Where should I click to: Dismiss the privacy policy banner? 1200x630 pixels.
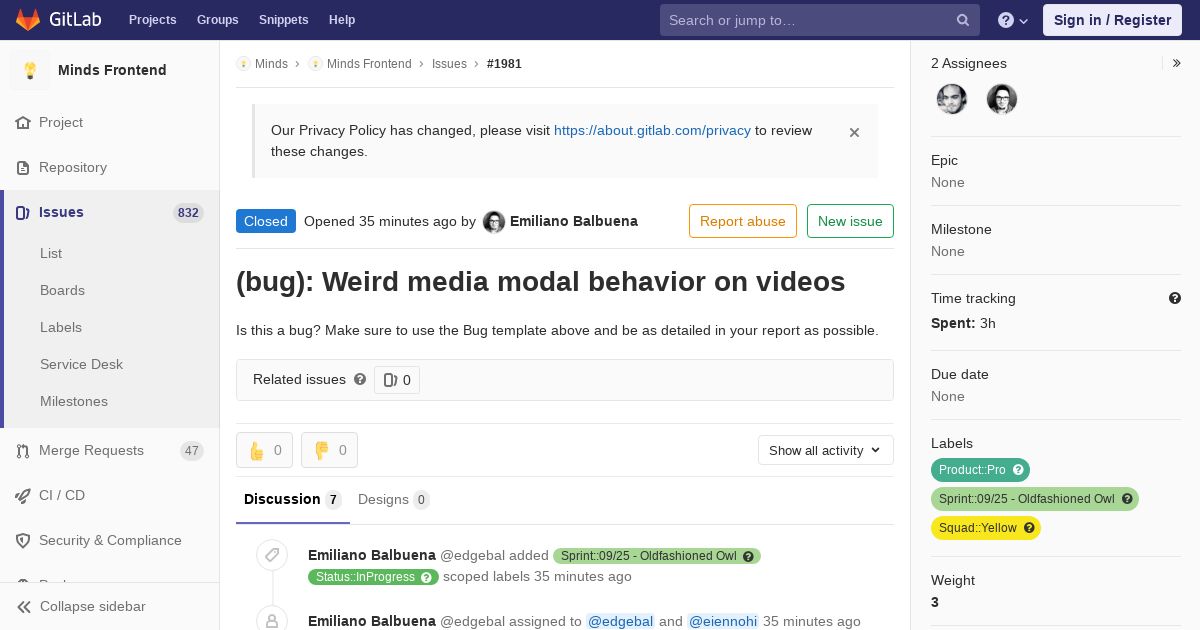(x=854, y=132)
